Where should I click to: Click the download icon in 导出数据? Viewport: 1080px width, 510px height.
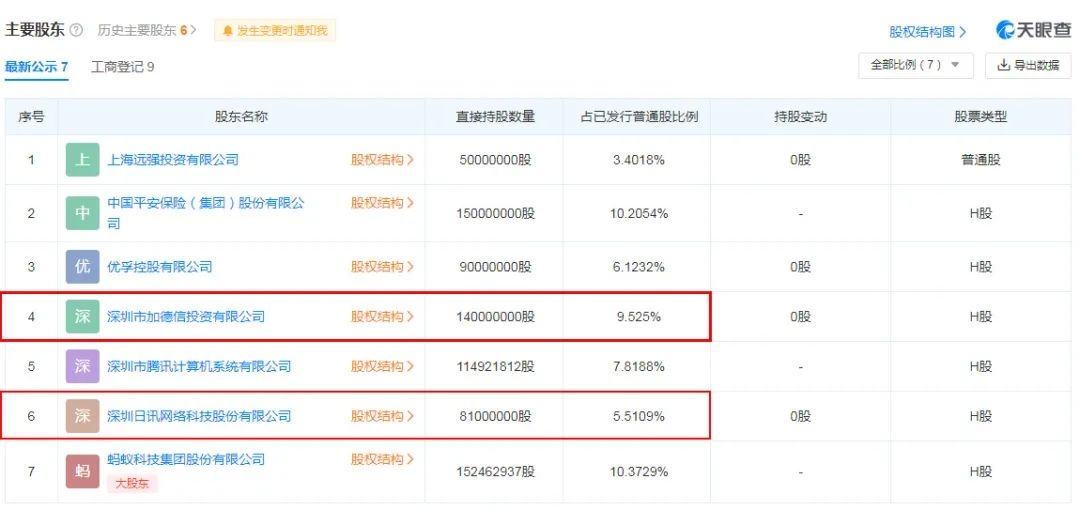(x=1004, y=65)
